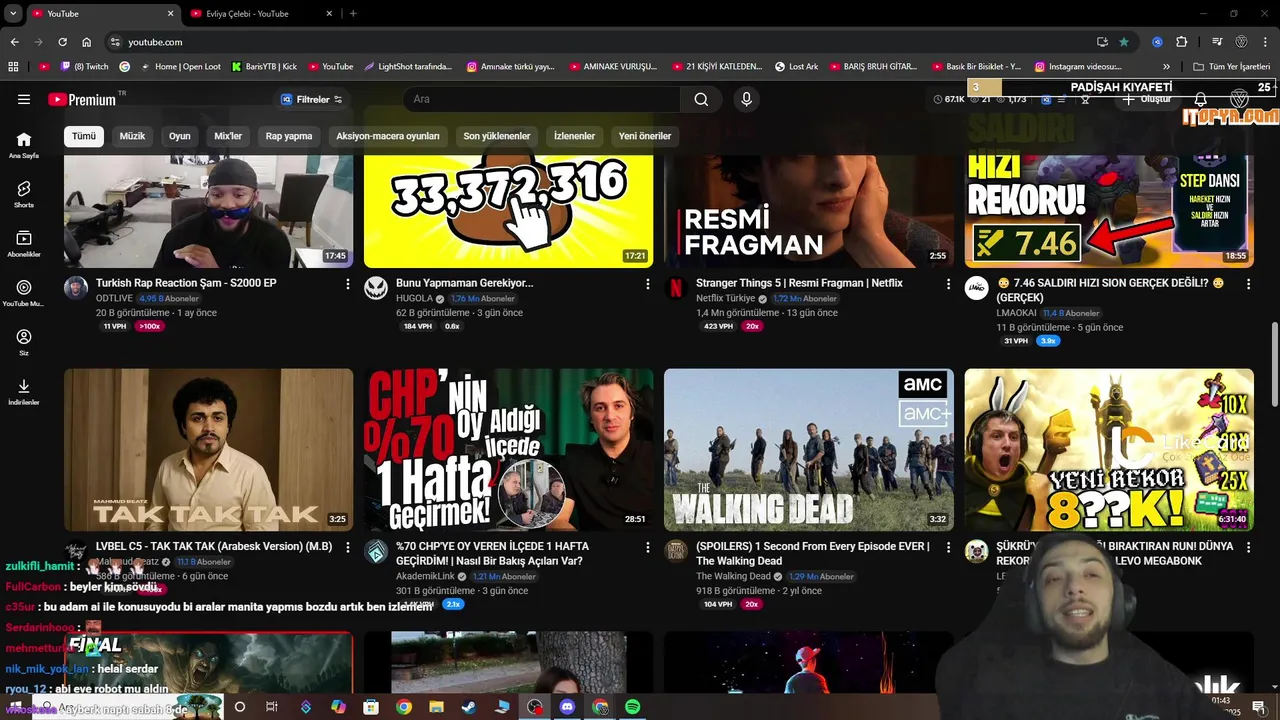Toggle the bookmark star in address bar
This screenshot has height=720, width=1280.
(x=1124, y=42)
